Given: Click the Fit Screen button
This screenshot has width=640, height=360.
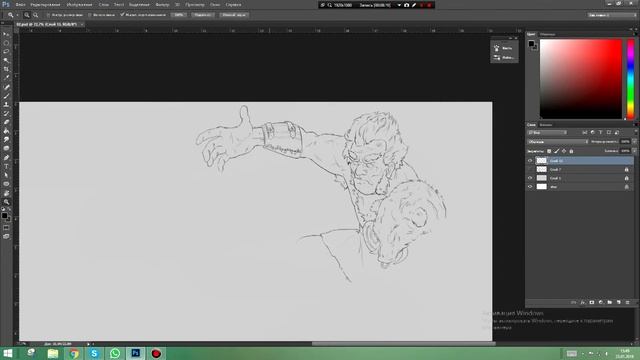Looking at the screenshot, I should pos(202,15).
